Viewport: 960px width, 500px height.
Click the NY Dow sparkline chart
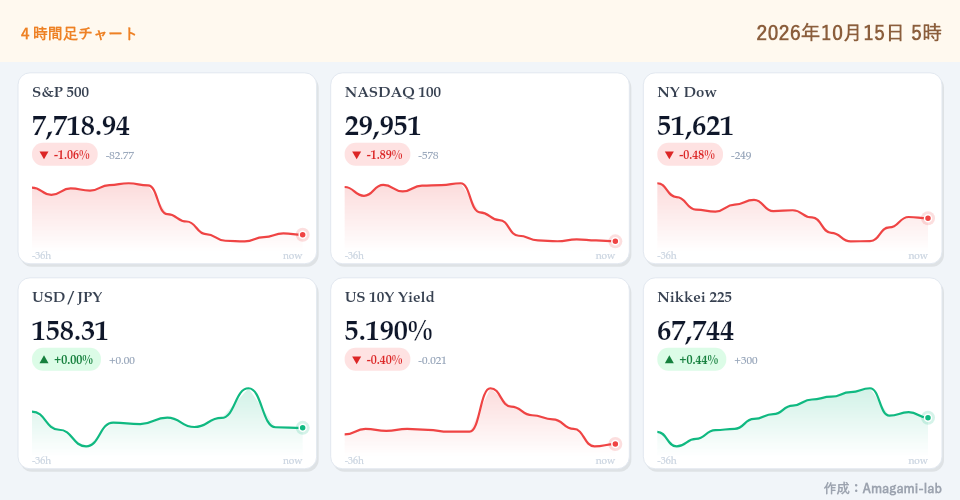[793, 215]
